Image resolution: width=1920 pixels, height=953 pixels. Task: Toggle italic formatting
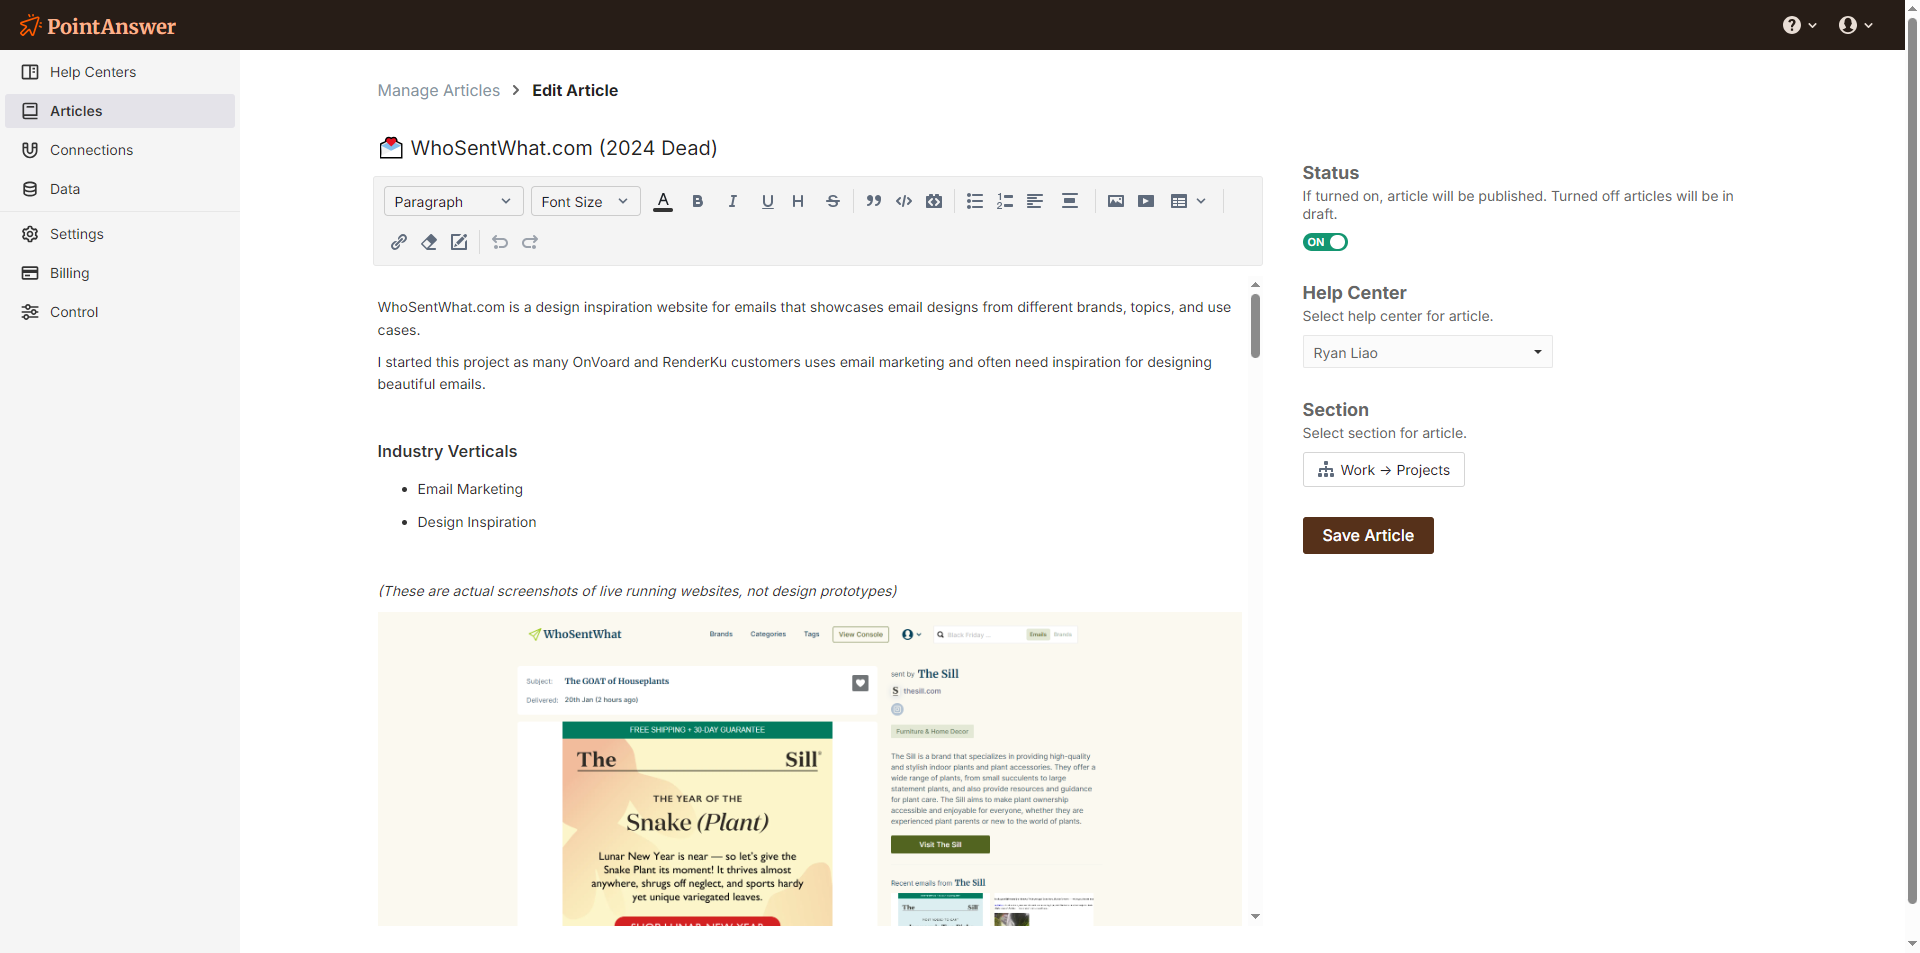(x=733, y=201)
